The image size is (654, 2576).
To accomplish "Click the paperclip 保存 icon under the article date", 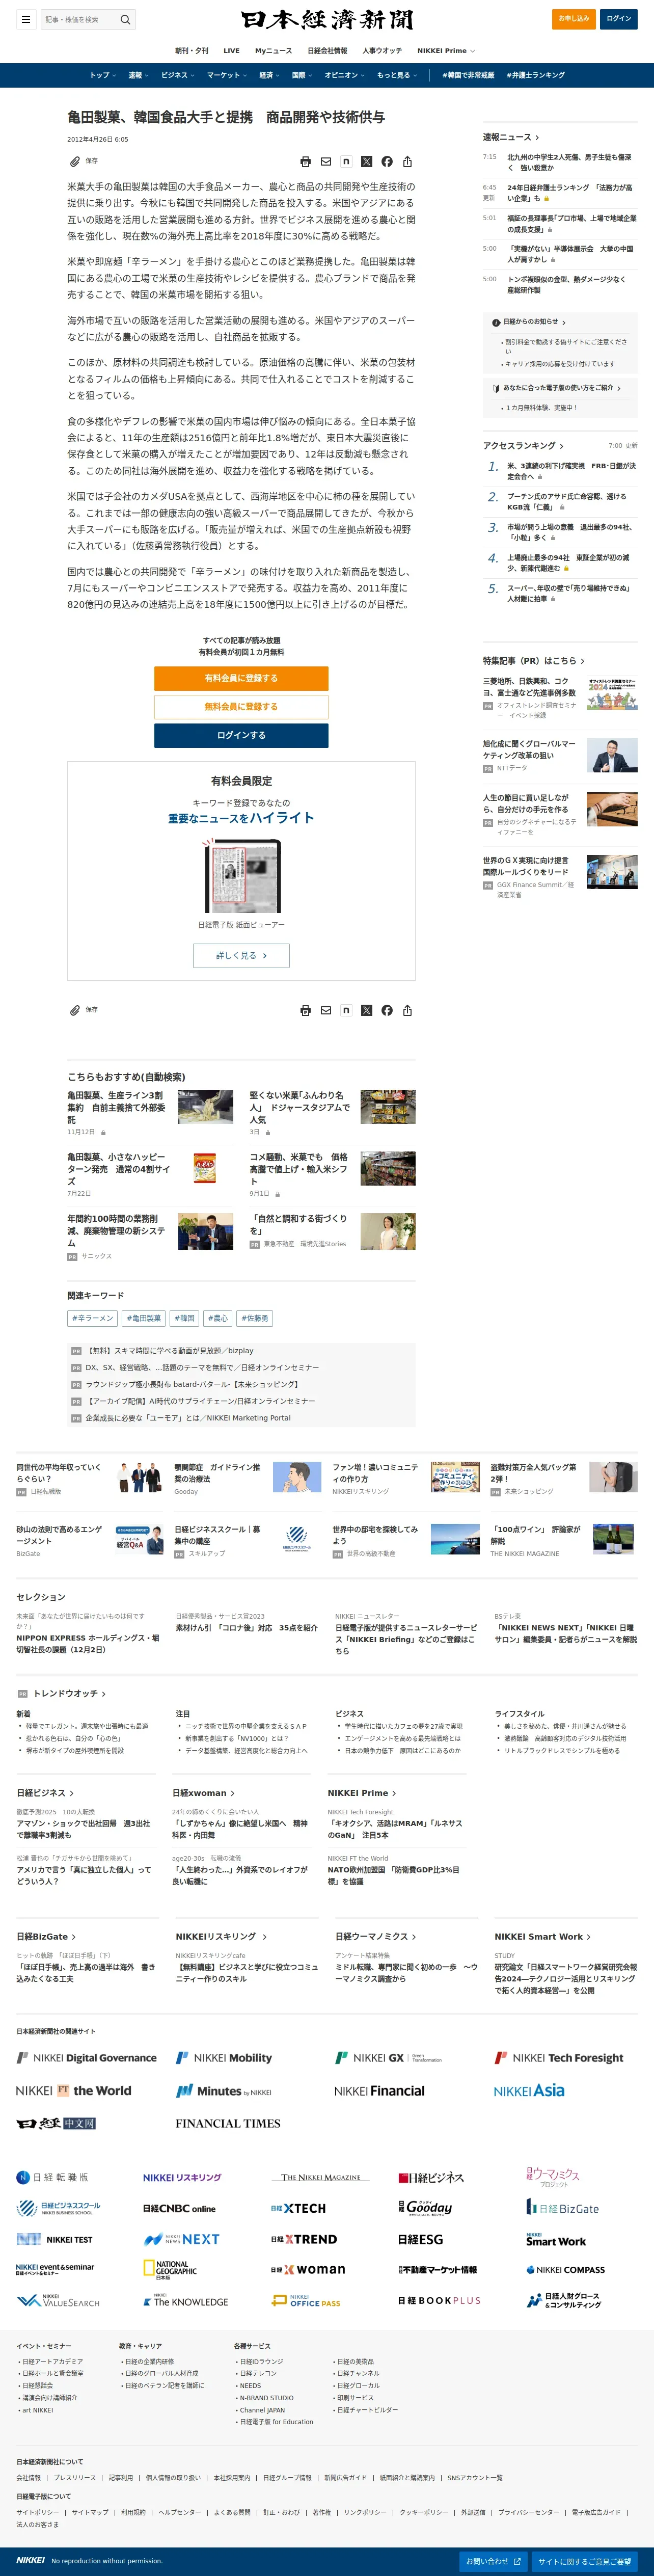I will click(x=75, y=161).
